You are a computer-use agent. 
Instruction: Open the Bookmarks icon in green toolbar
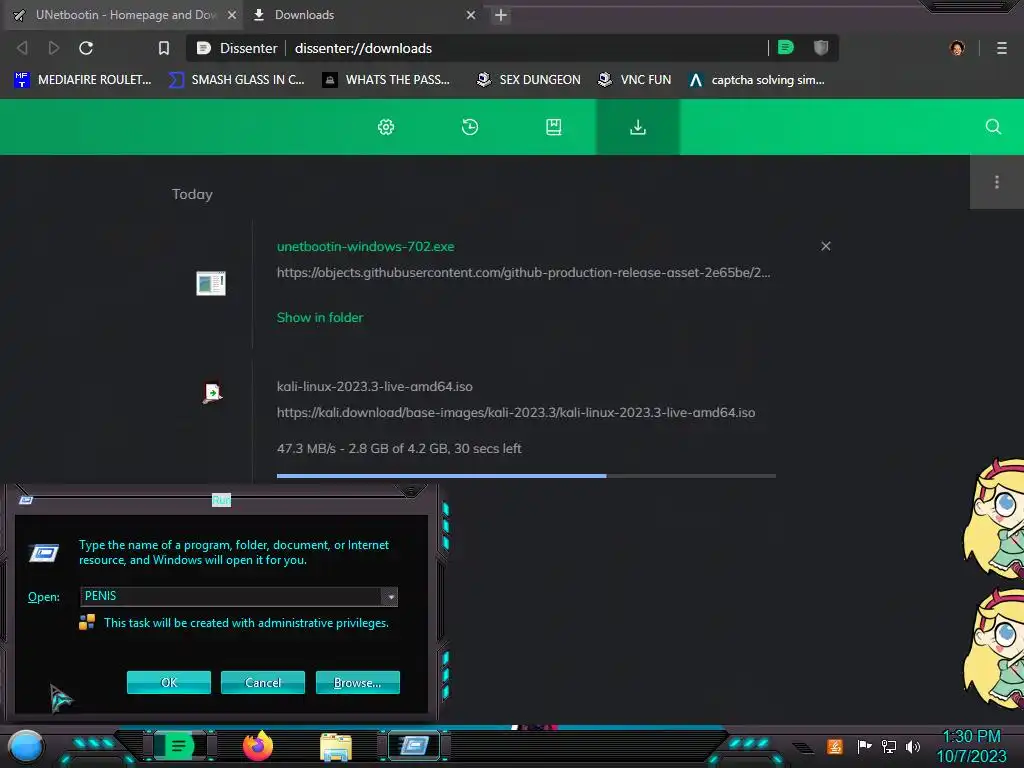(553, 127)
